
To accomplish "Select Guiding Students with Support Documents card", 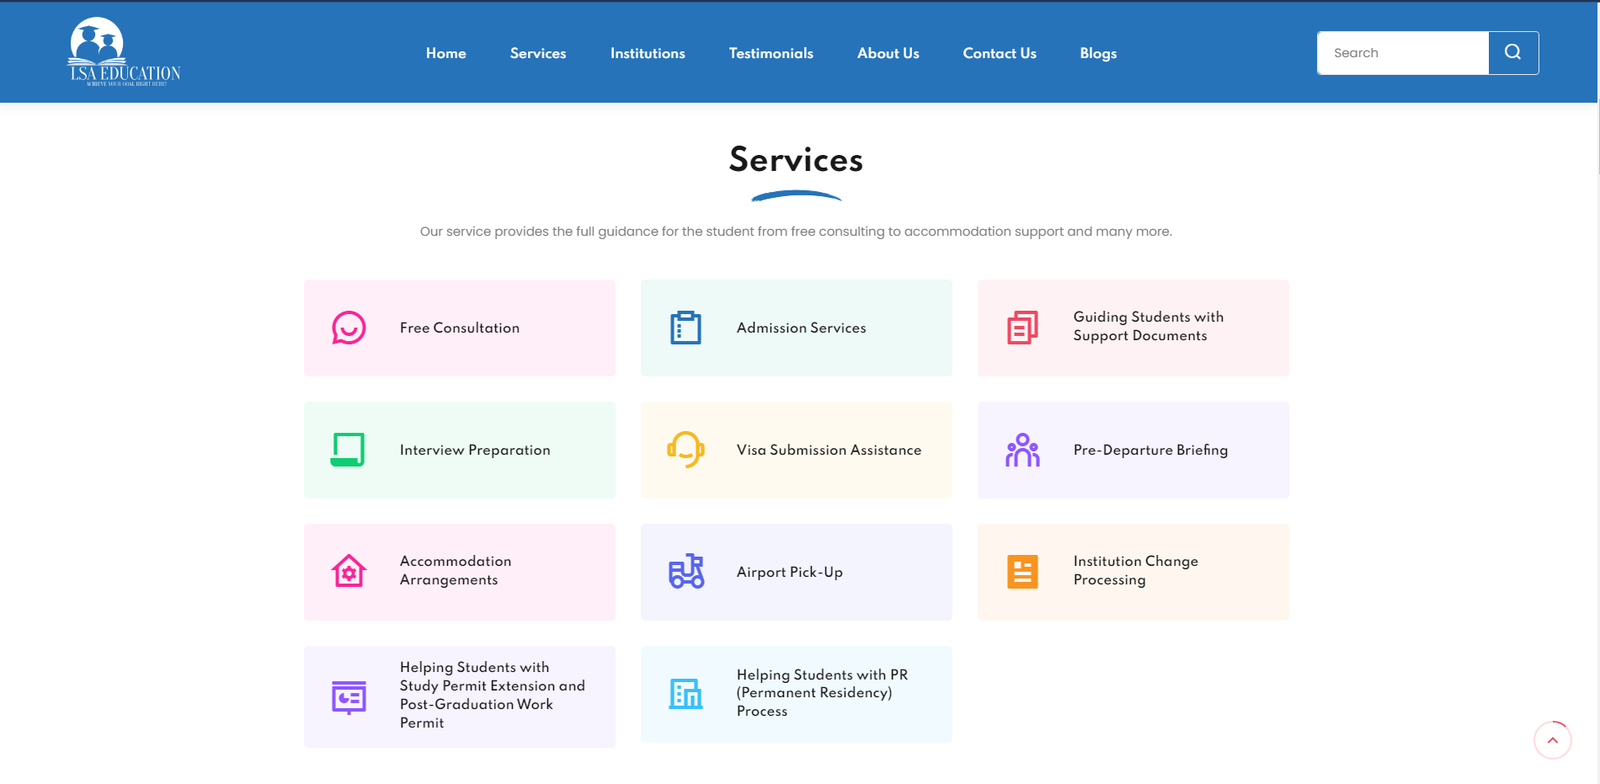I will pyautogui.click(x=1133, y=328).
